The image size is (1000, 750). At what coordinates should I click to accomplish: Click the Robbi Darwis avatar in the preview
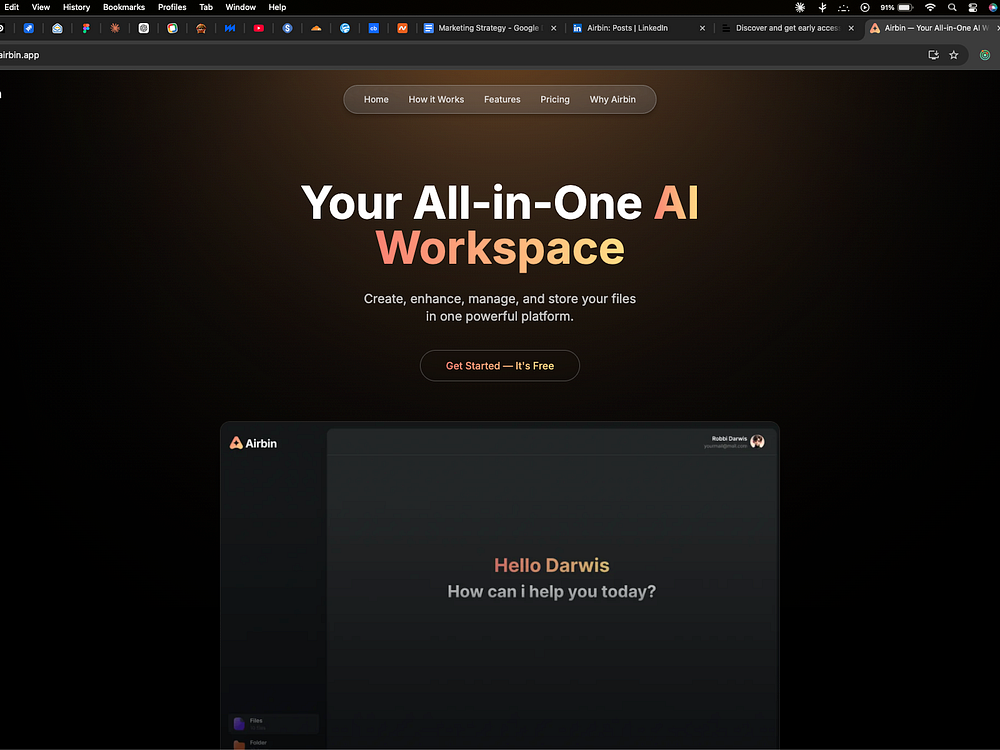(757, 441)
